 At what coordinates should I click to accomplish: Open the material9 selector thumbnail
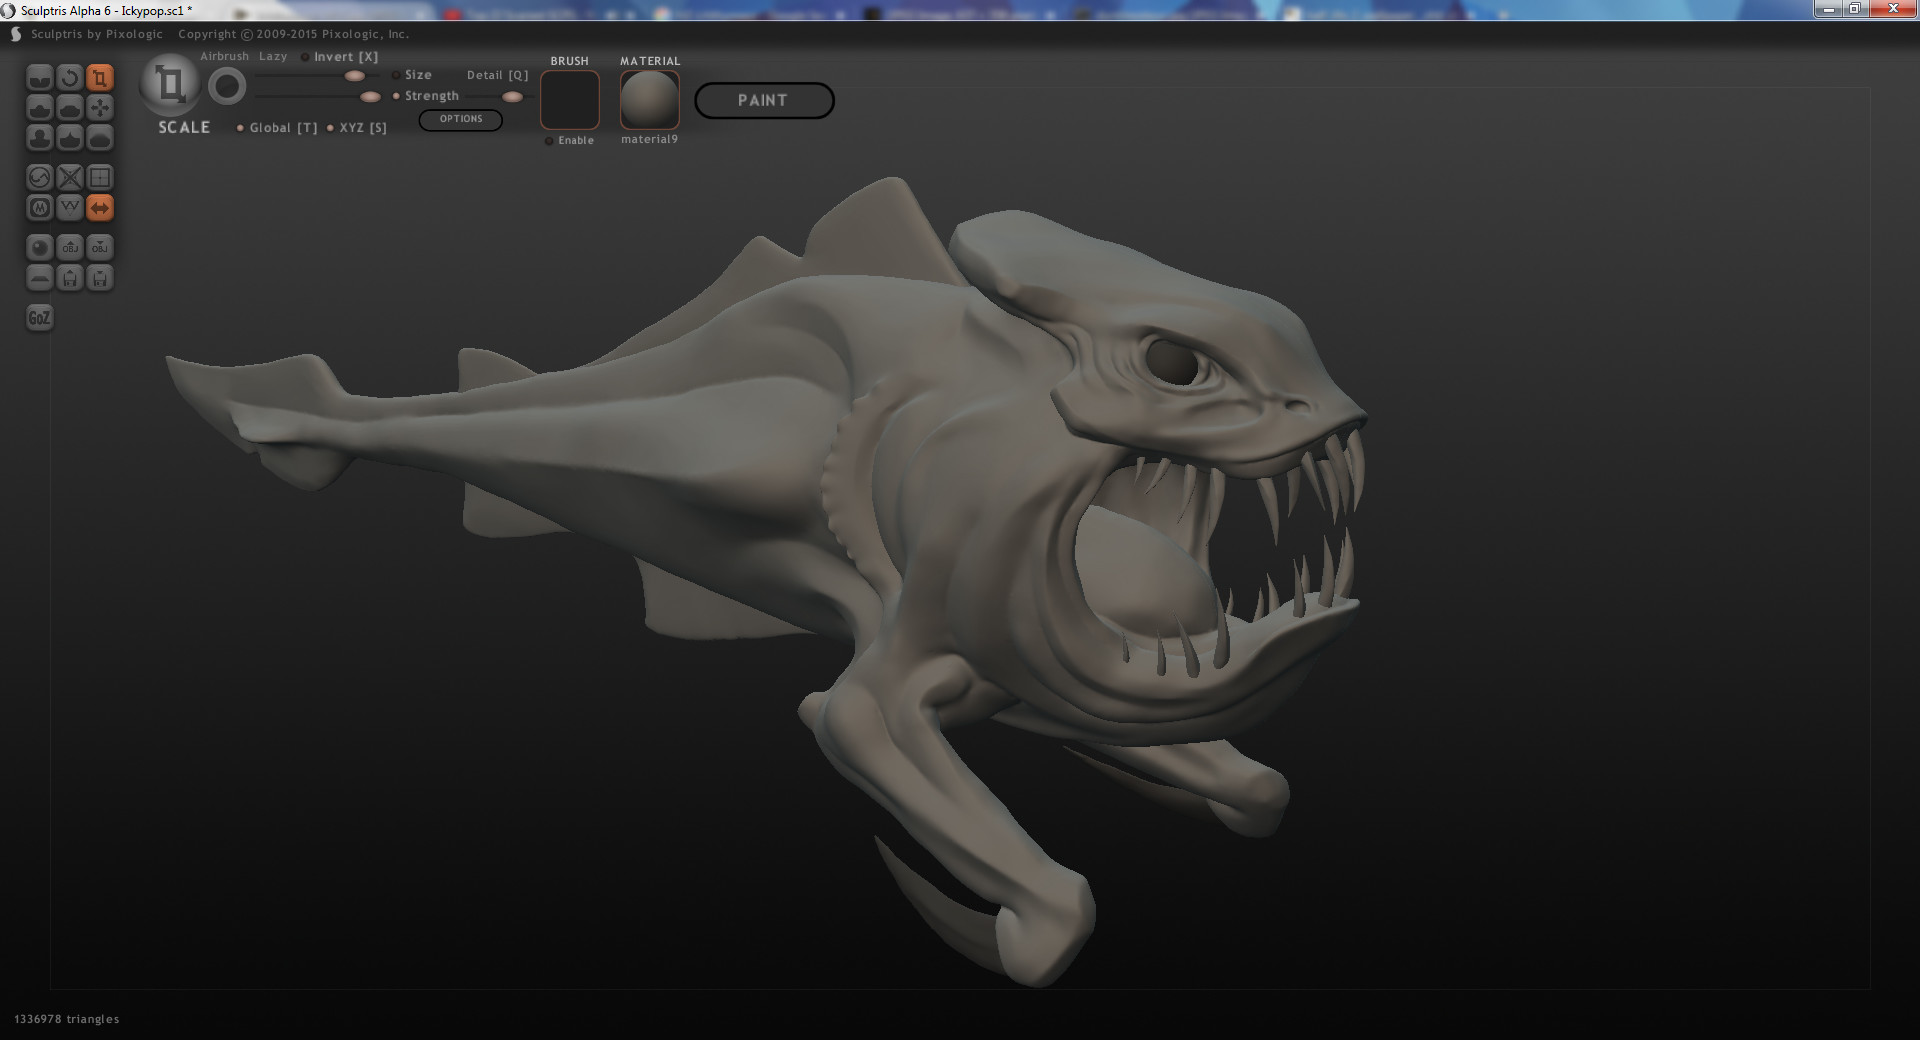click(x=649, y=99)
